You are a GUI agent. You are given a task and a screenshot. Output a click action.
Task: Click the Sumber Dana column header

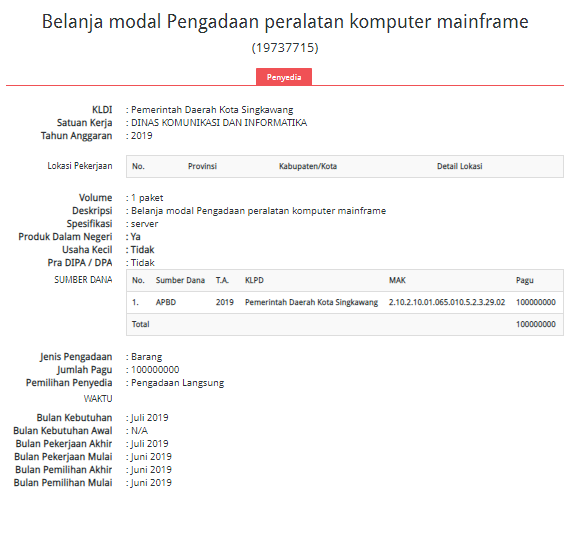click(x=180, y=280)
